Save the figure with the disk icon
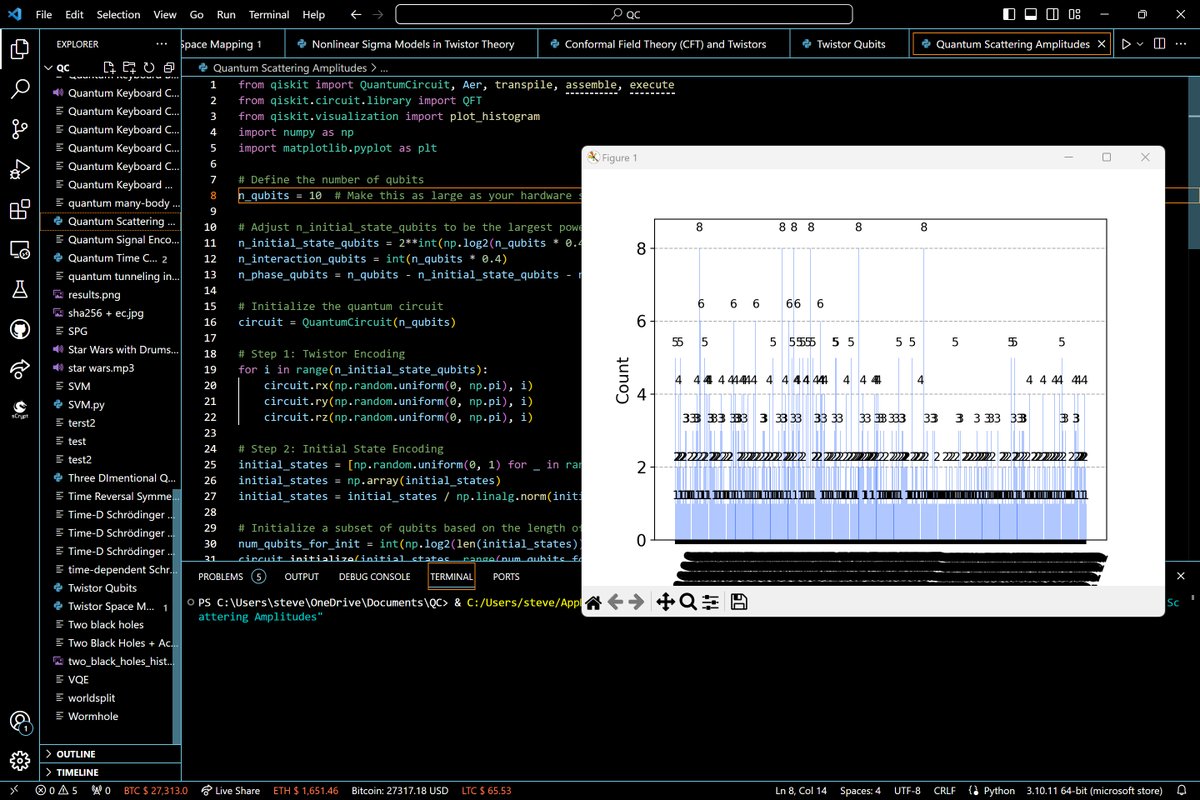 pos(739,602)
